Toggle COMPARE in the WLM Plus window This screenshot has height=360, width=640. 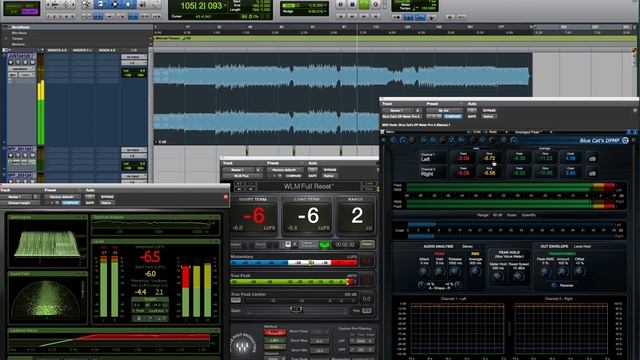293,176
